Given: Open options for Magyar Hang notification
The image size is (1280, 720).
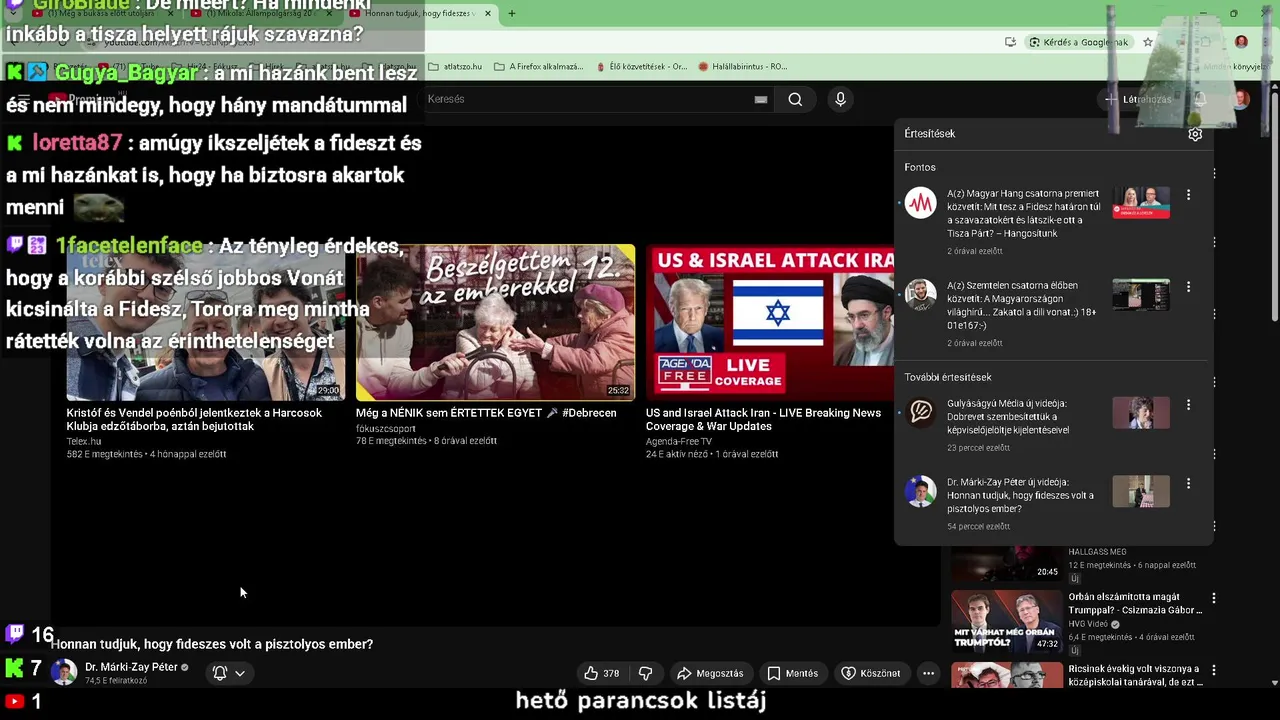Looking at the screenshot, I should (x=1188, y=195).
